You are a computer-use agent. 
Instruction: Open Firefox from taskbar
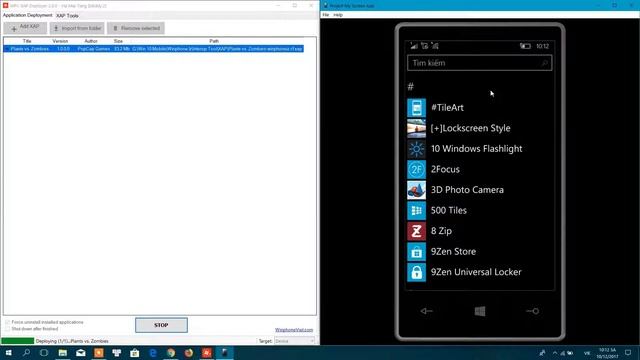coord(189,353)
